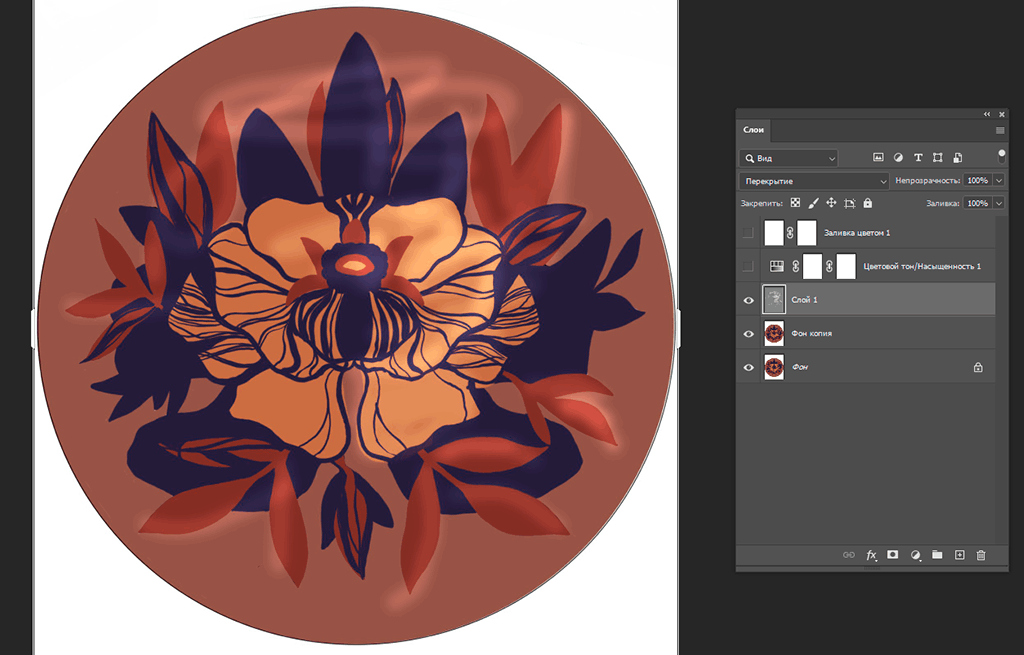Viewport: 1024px width, 655px height.
Task: Lock layer position move icon
Action: pos(831,203)
